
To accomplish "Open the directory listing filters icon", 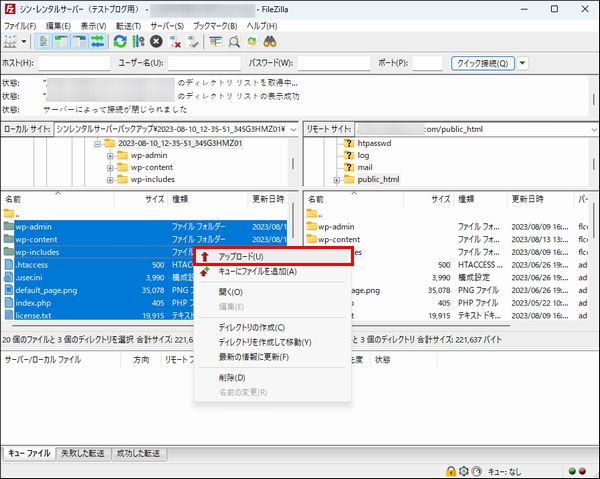I will point(216,41).
